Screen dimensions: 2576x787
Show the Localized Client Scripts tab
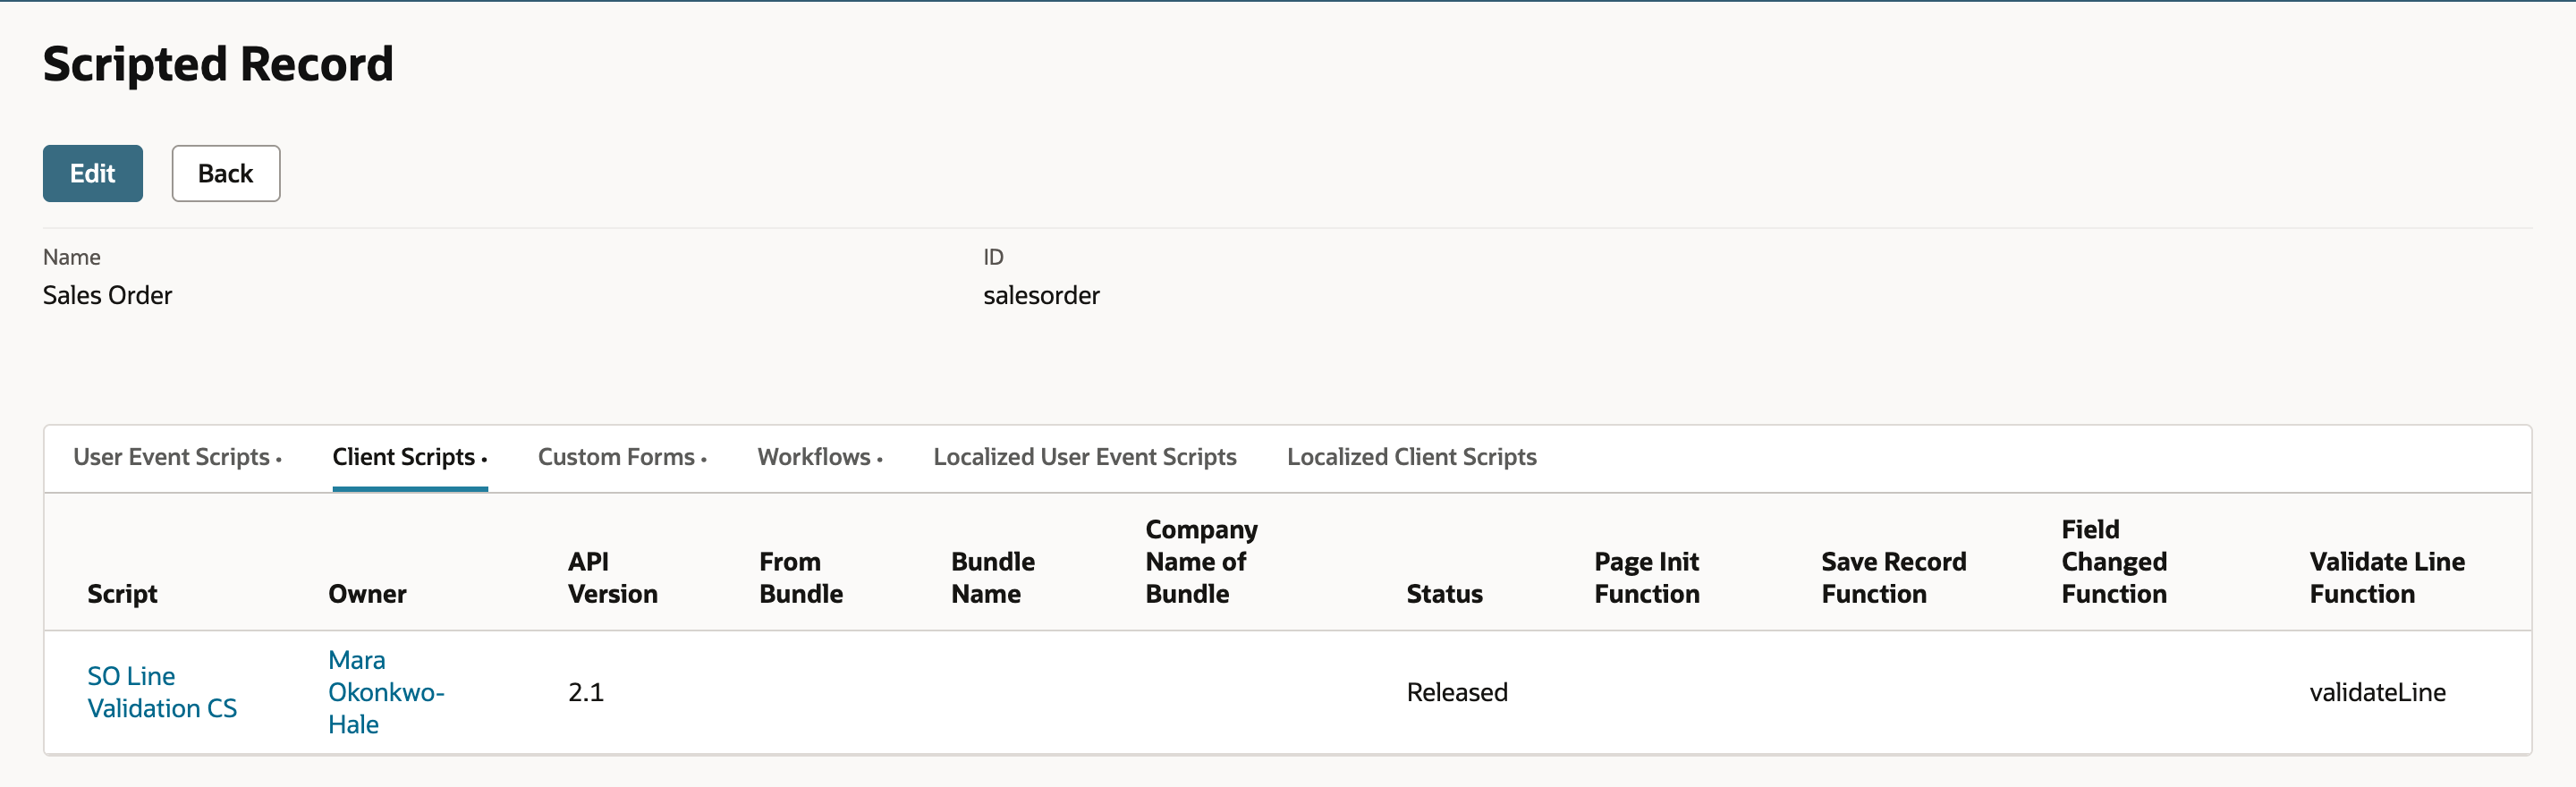[1412, 457]
